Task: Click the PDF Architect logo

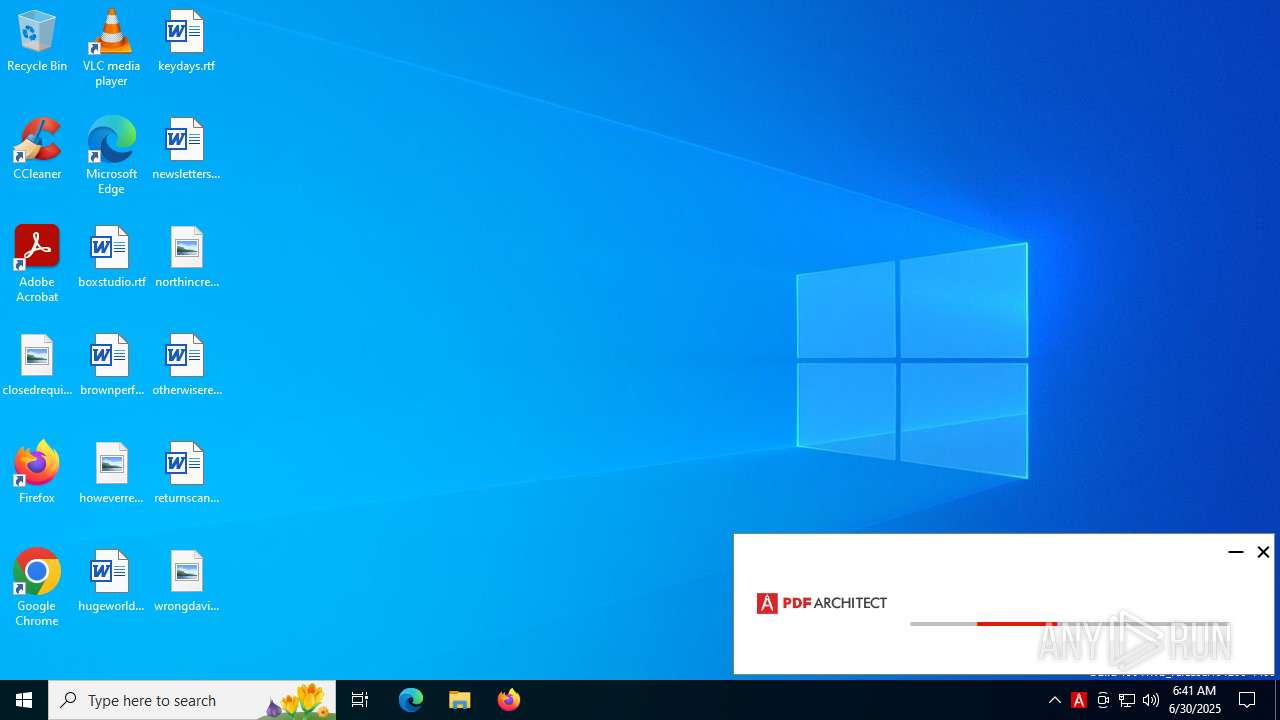Action: (822, 603)
